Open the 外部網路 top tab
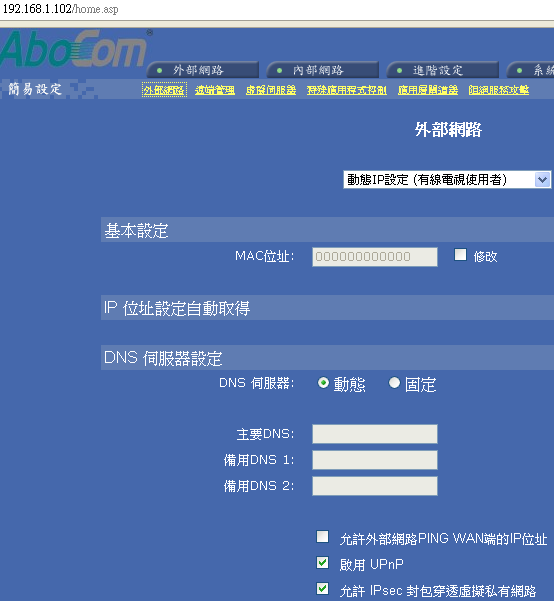The image size is (554, 601). click(202, 70)
